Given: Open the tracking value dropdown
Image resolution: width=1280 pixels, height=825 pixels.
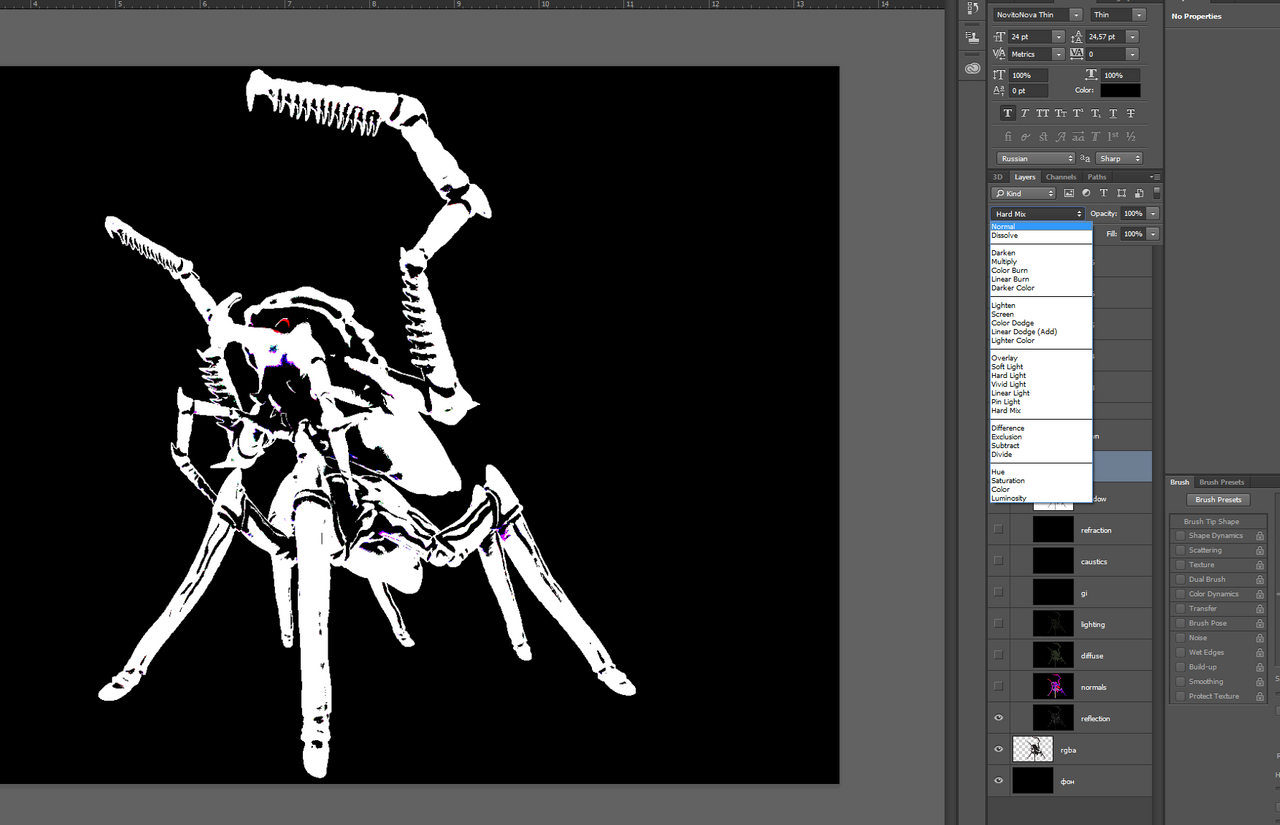Looking at the screenshot, I should coord(1132,54).
